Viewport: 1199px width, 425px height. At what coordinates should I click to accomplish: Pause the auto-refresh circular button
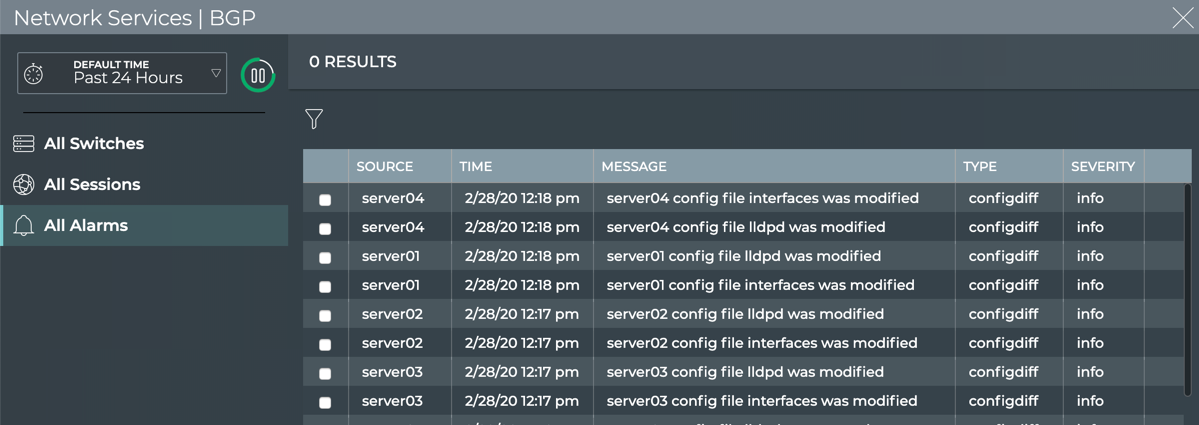point(258,75)
